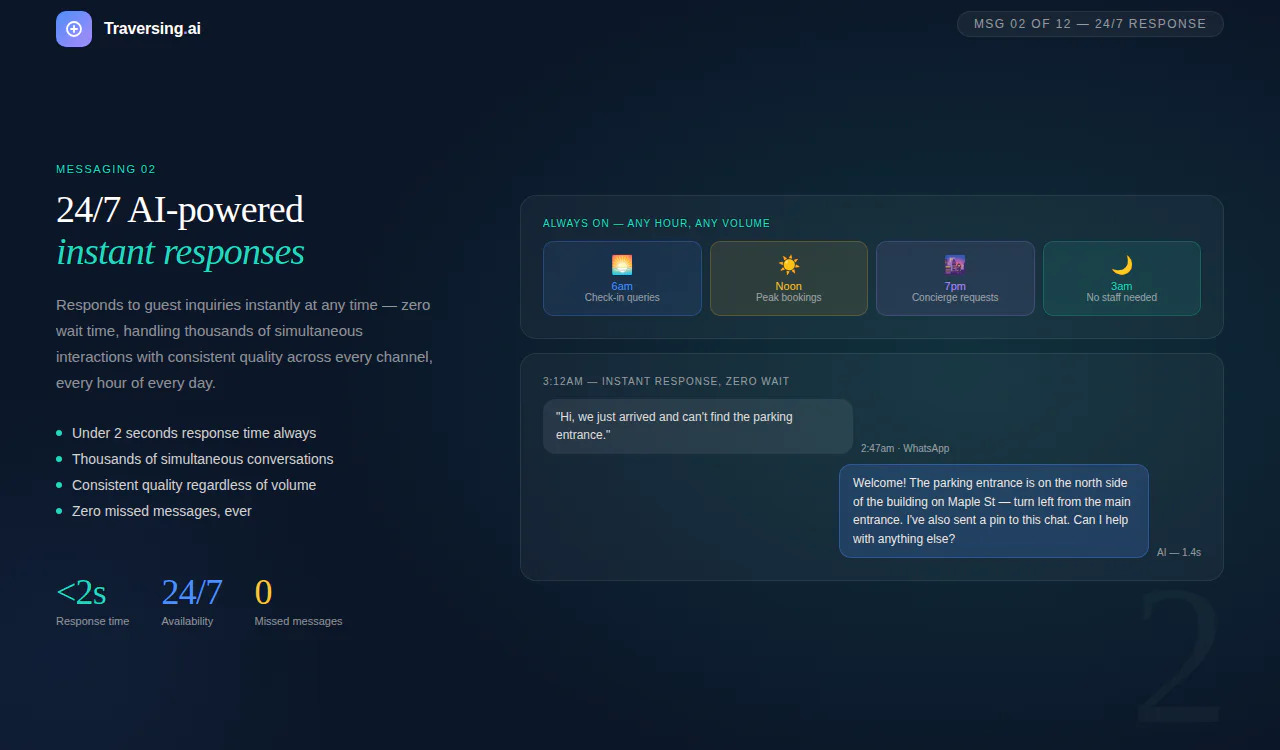The height and width of the screenshot is (750, 1280).
Task: Click the 'Responds to guest inquiries' description paragraph
Action: coord(245,344)
